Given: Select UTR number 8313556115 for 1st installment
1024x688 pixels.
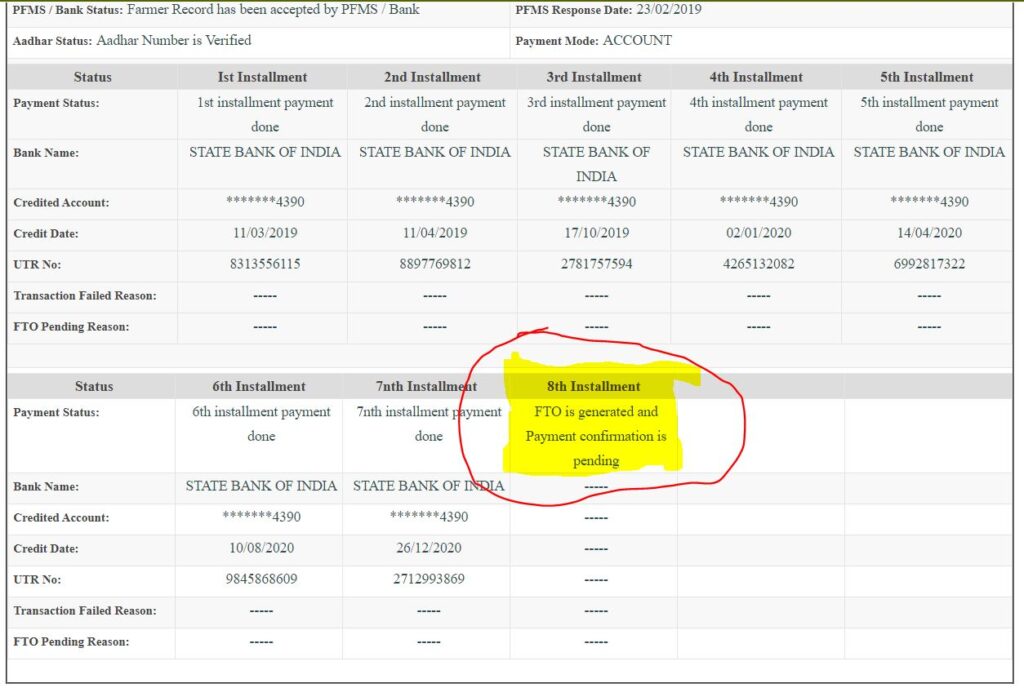Looking at the screenshot, I should 262,265.
